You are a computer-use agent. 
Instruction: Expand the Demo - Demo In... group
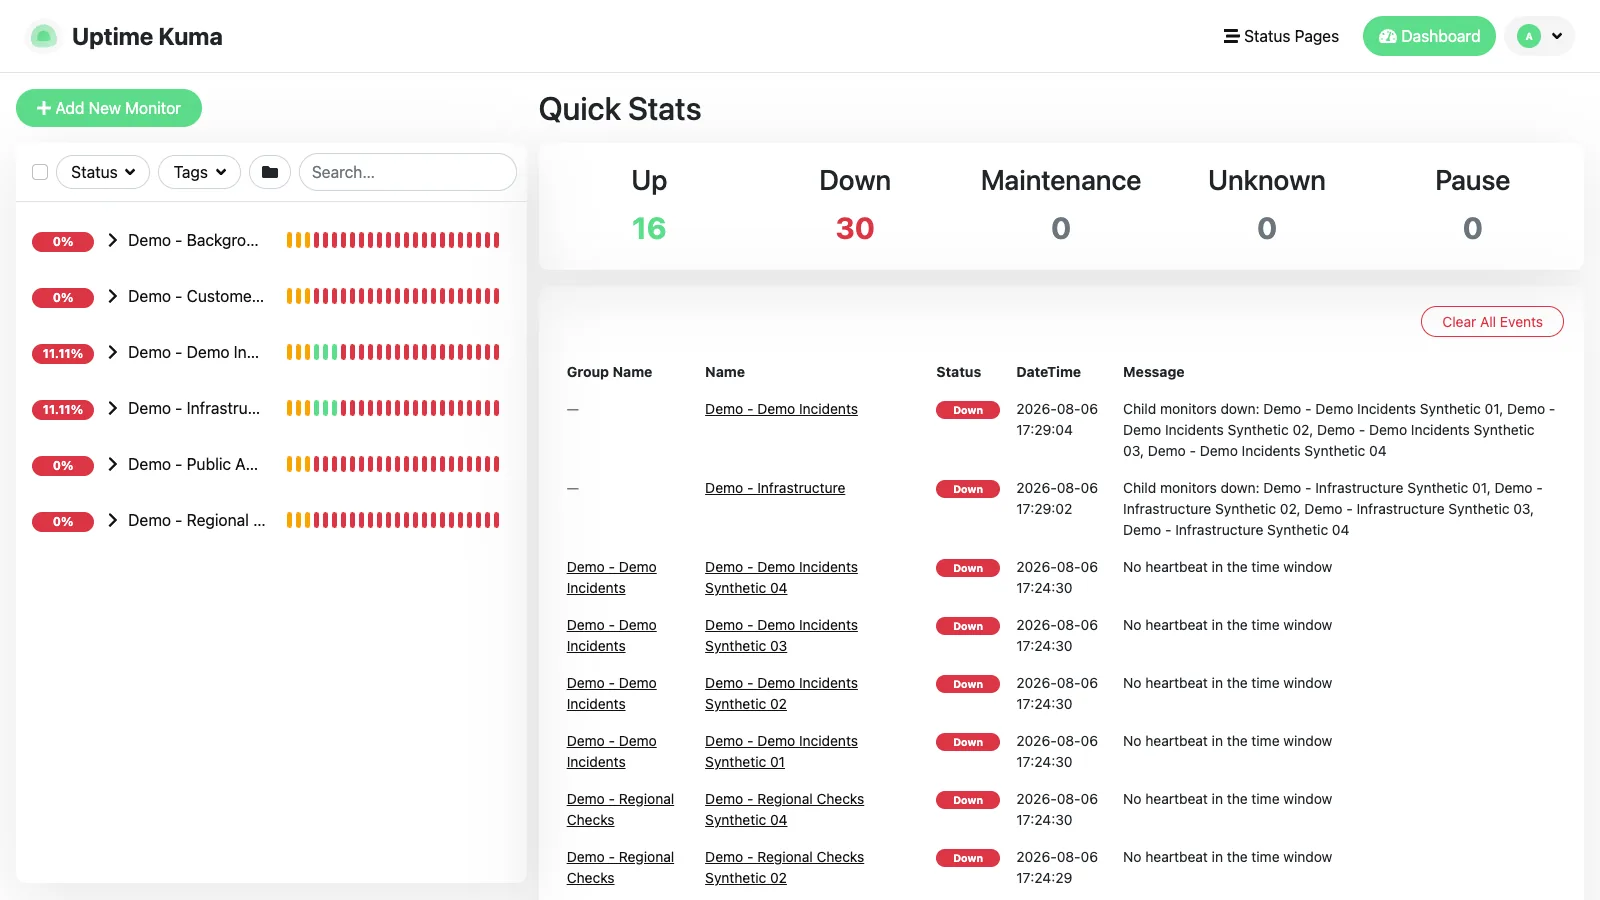[x=113, y=352]
